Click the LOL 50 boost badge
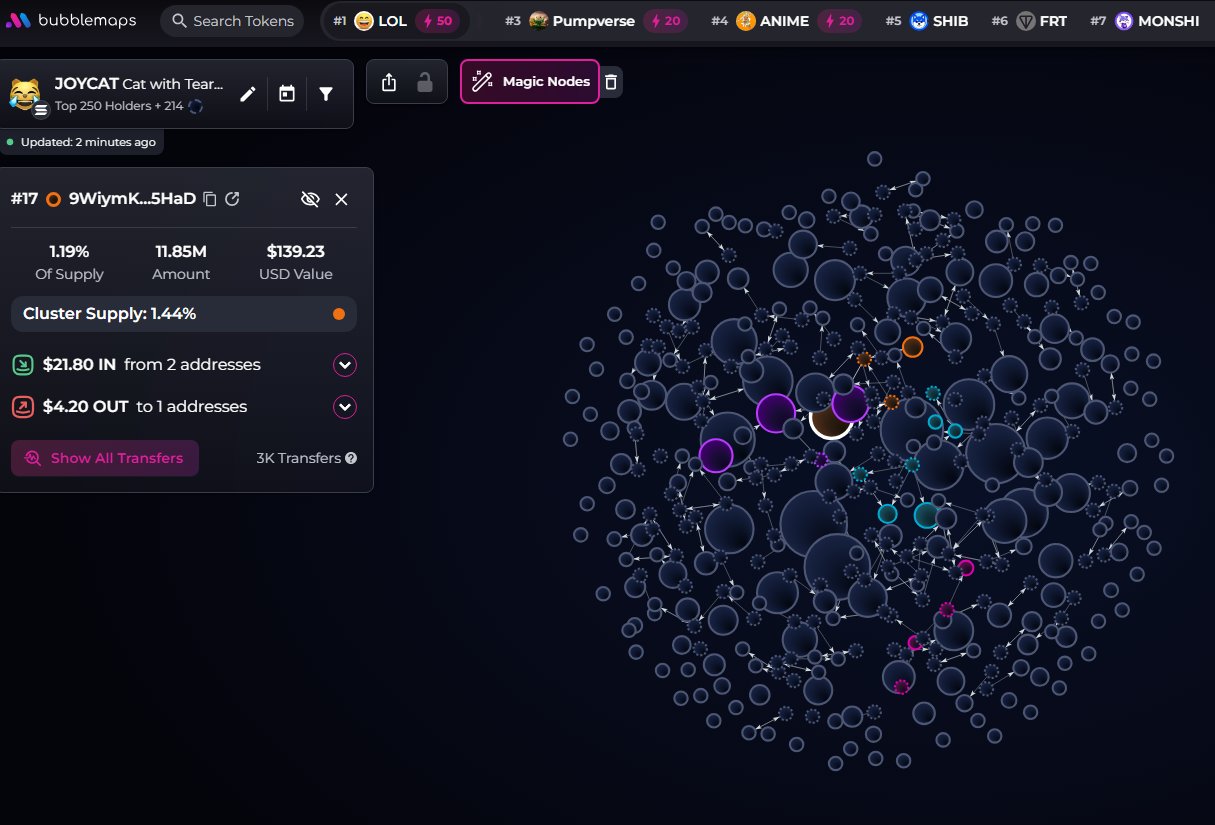The height and width of the screenshot is (825, 1215). [438, 21]
